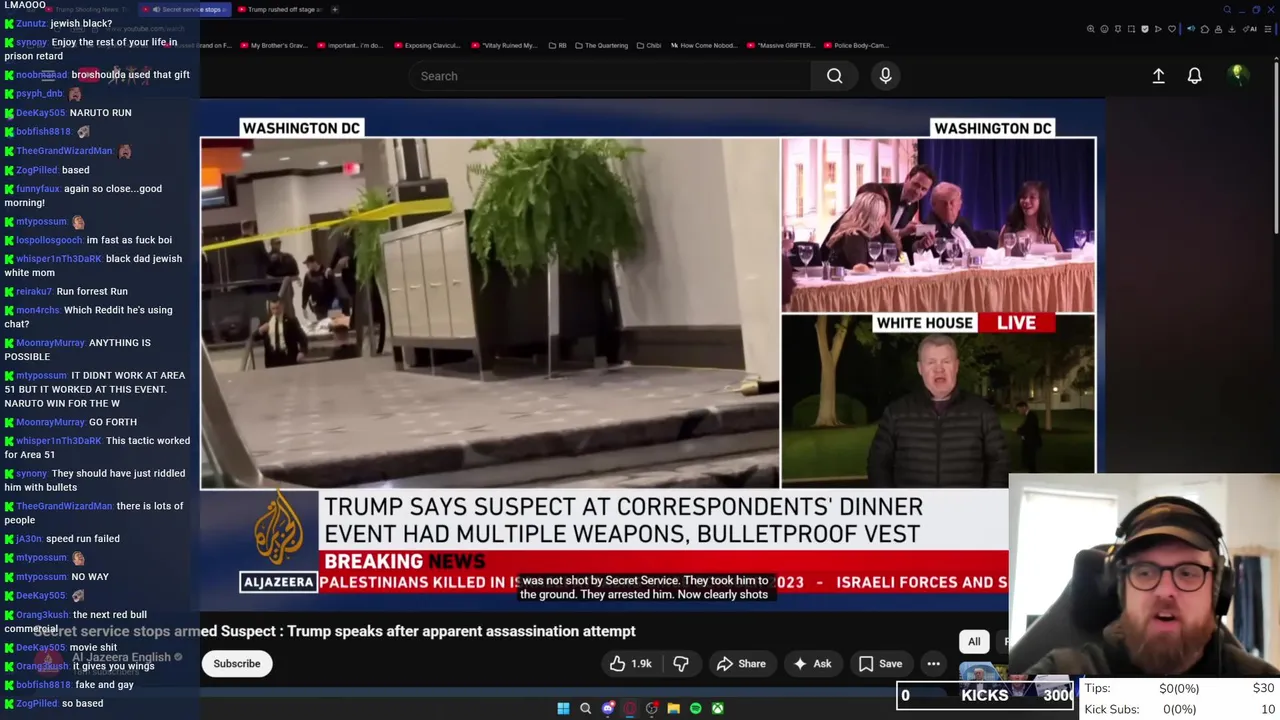Open Windows taskbar search
The height and width of the screenshot is (720, 1280).
586,709
